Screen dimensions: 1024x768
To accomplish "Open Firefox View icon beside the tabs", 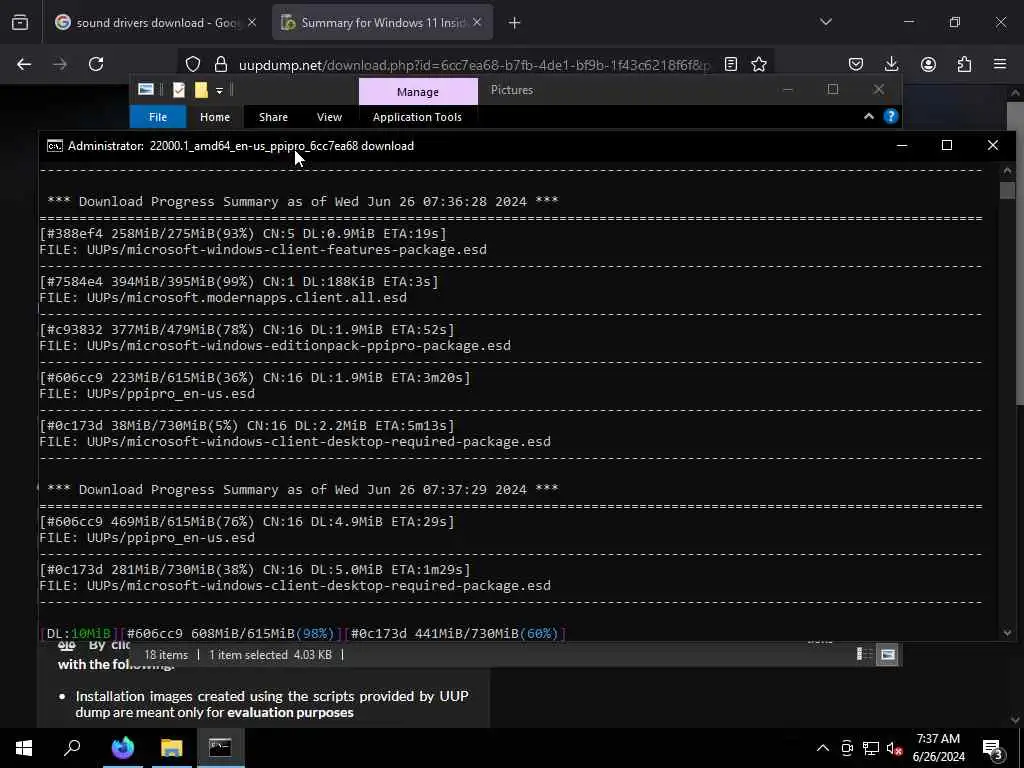I will (20, 23).
